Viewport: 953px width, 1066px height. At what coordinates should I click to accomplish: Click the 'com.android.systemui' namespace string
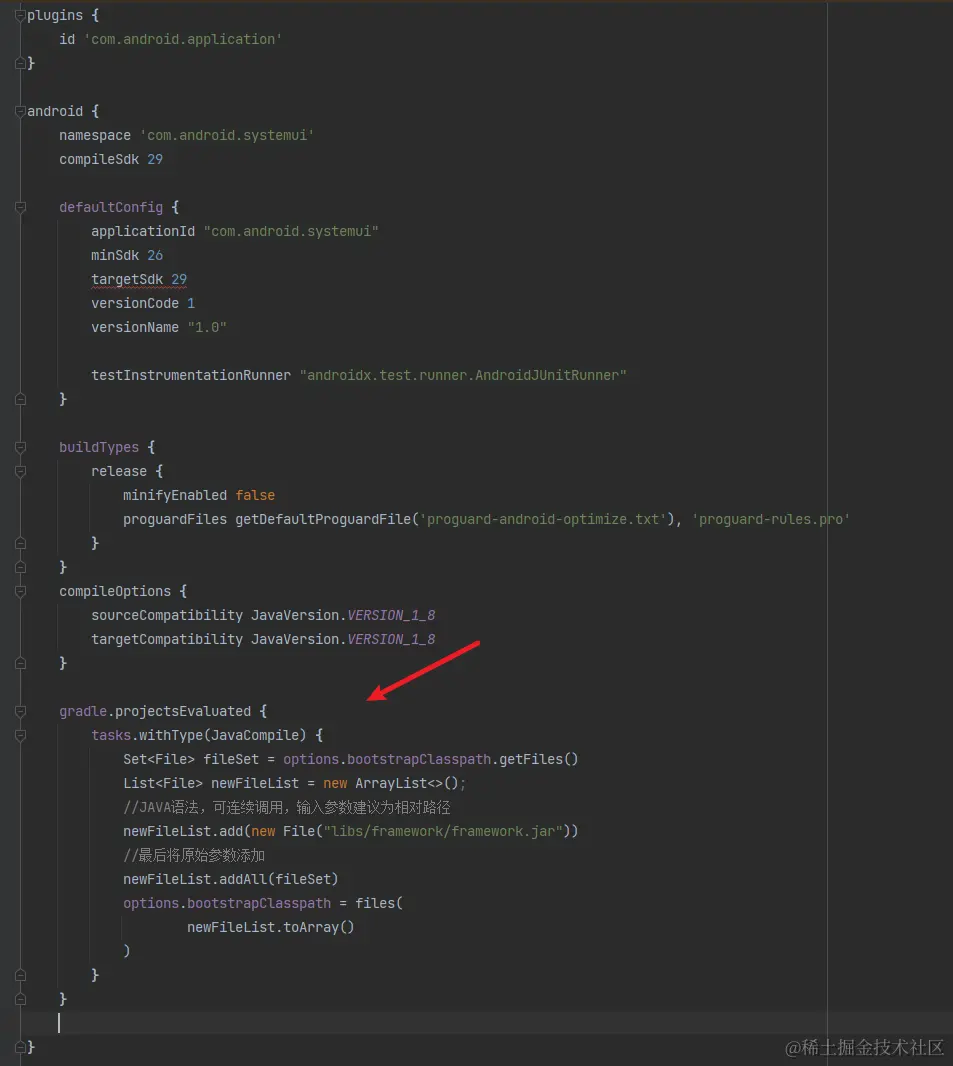226,135
